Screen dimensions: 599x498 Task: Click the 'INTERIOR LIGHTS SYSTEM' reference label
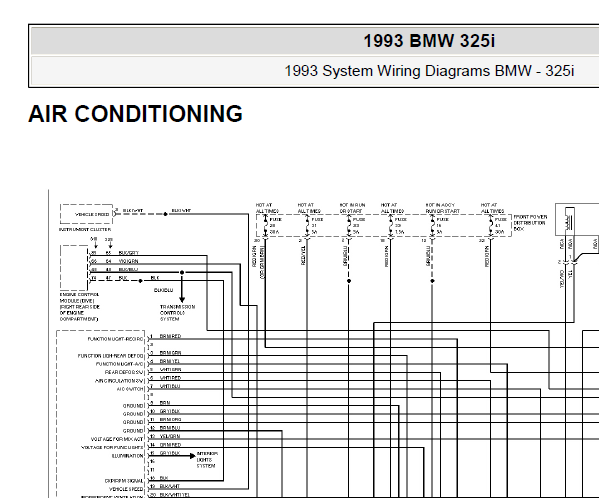(x=207, y=460)
